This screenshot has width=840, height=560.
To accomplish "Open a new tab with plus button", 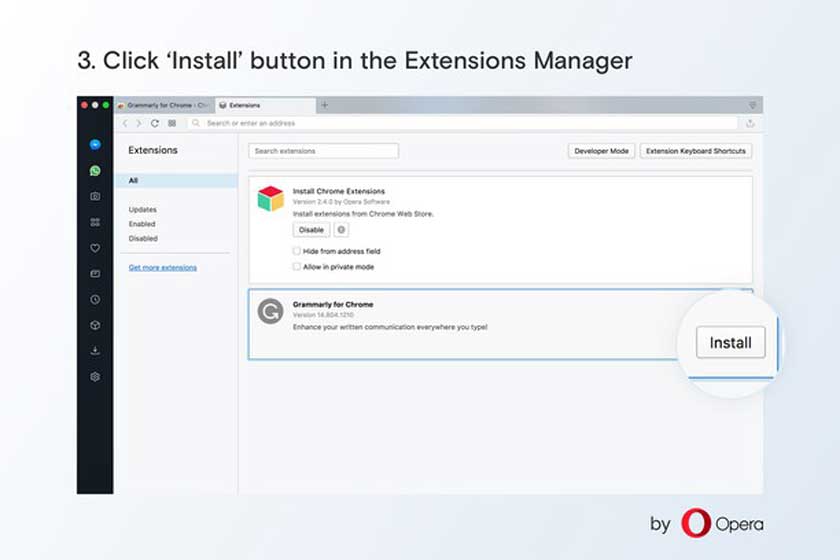I will click(325, 105).
